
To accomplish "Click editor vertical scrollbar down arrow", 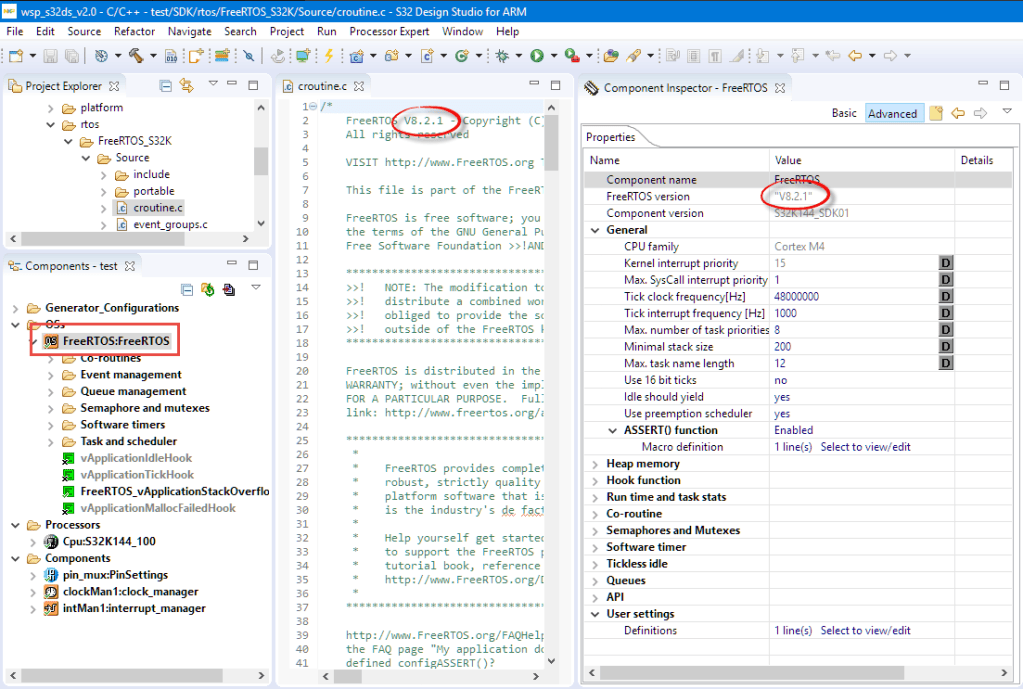I will click(x=551, y=661).
